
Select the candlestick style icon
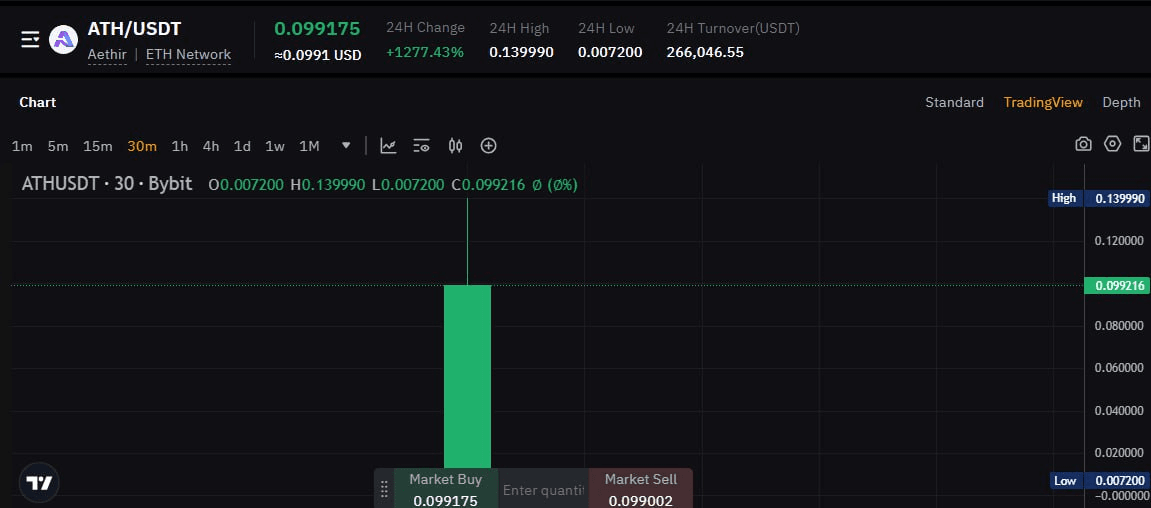[x=455, y=146]
